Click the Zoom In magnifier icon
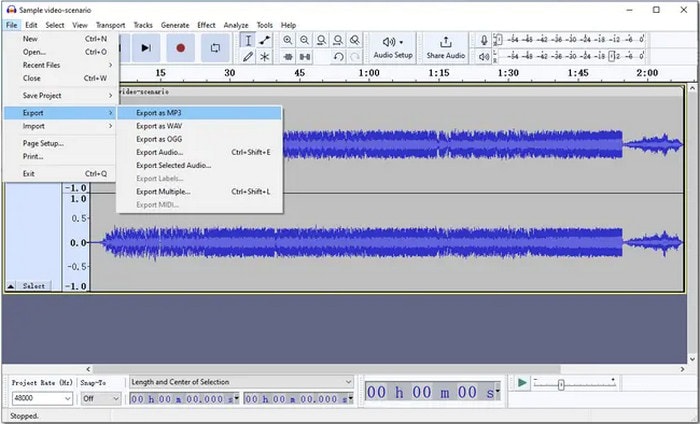Viewport: 700px width, 424px height. point(288,40)
